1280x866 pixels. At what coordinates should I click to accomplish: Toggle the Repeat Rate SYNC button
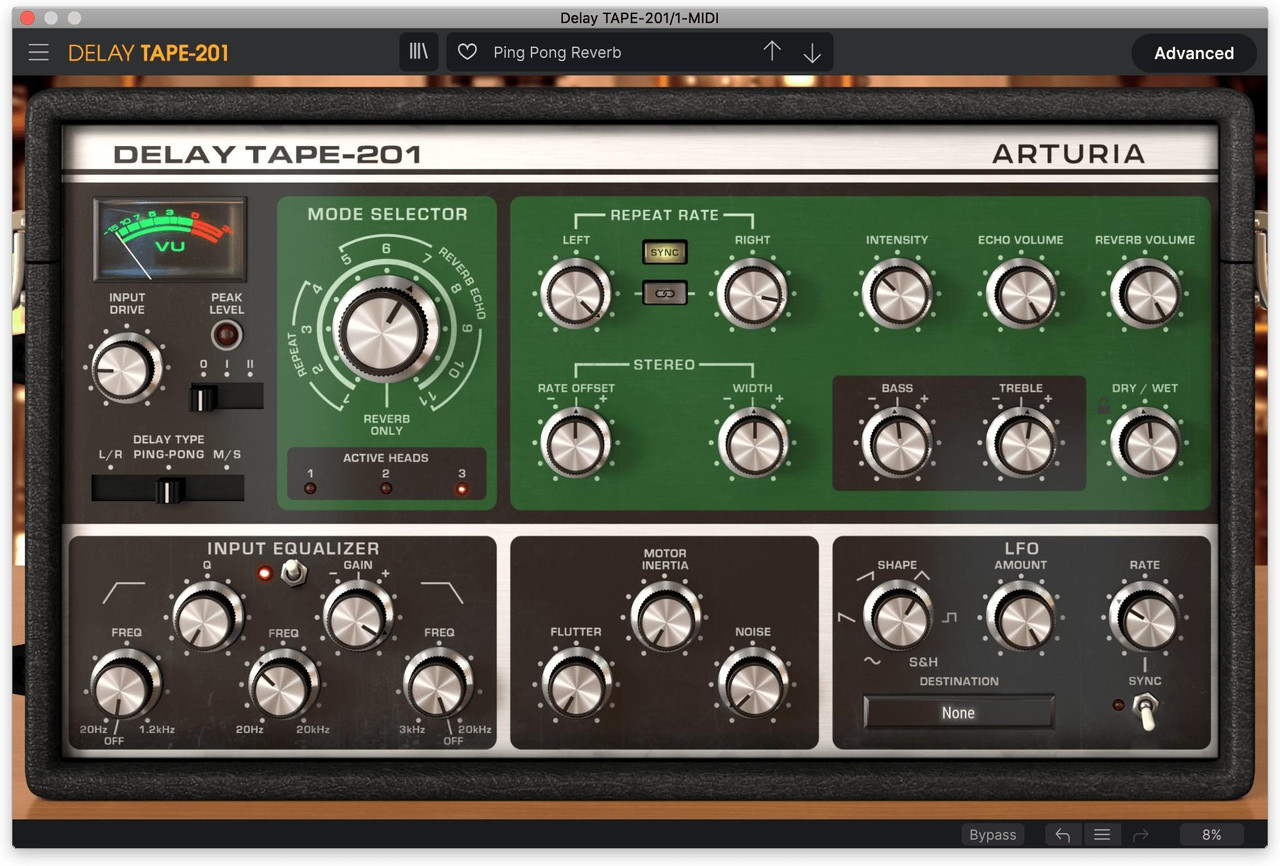[x=665, y=253]
